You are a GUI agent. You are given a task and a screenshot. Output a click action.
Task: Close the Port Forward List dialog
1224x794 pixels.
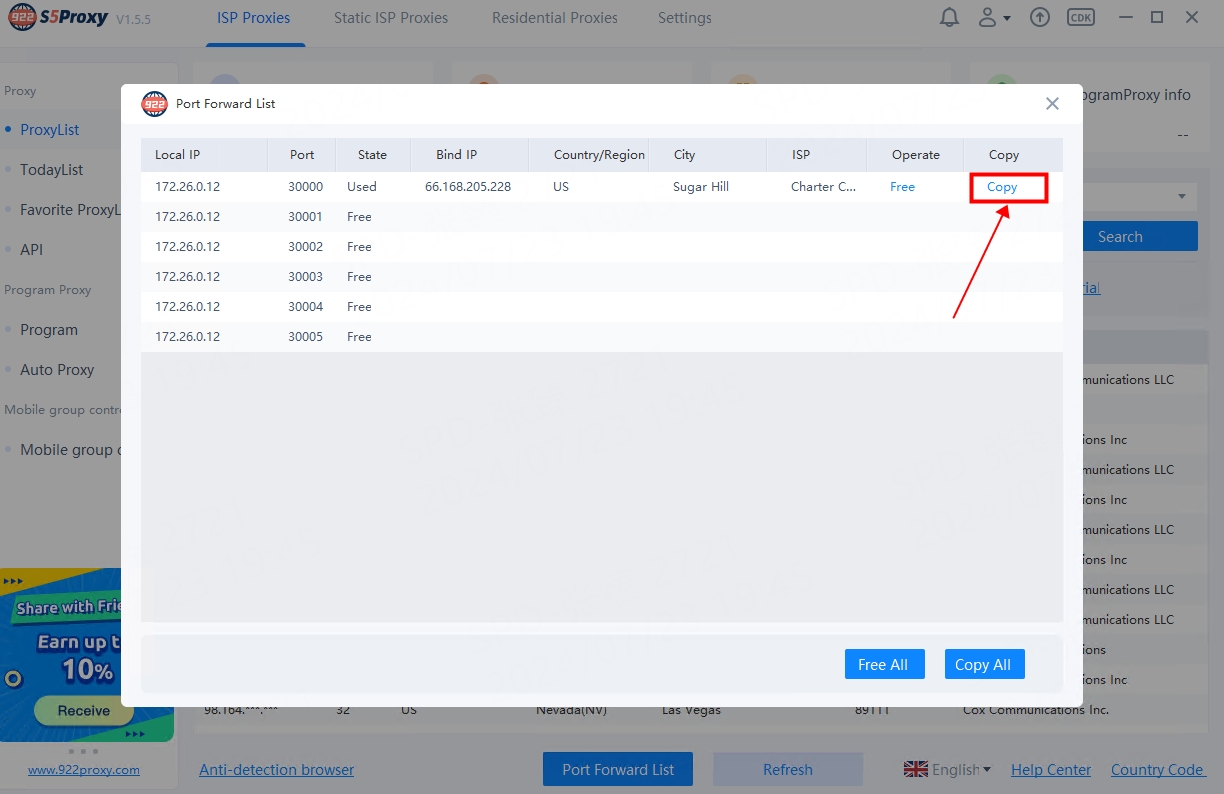1052,104
